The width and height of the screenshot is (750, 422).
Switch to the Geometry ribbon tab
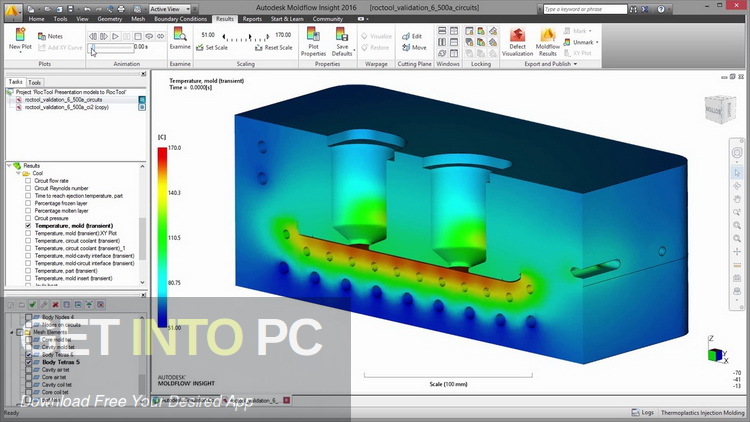(x=110, y=19)
